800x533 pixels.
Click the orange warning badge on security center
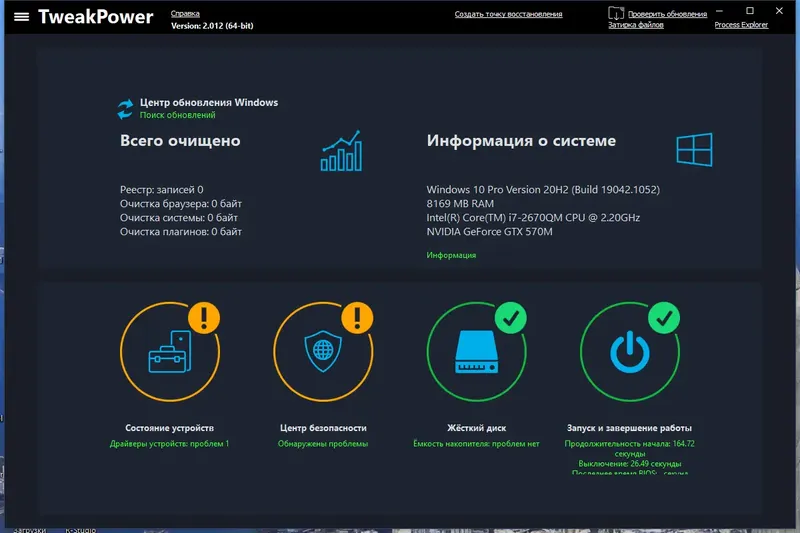(357, 318)
